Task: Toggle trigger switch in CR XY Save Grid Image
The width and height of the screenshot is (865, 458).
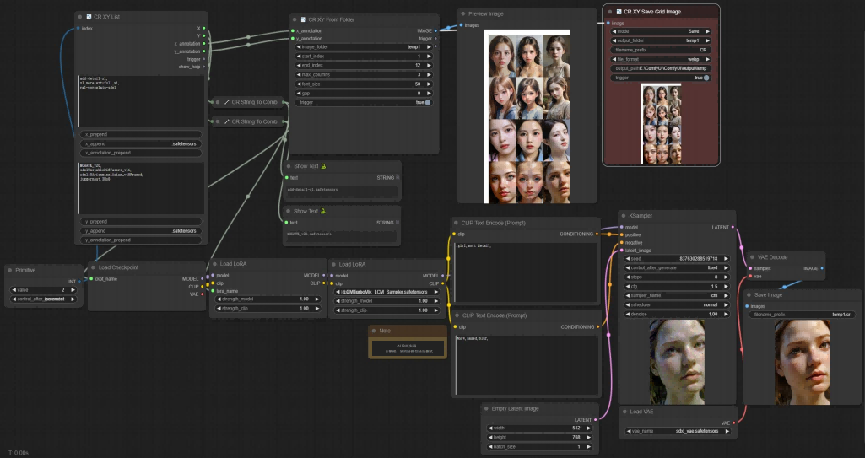Action: pos(707,78)
